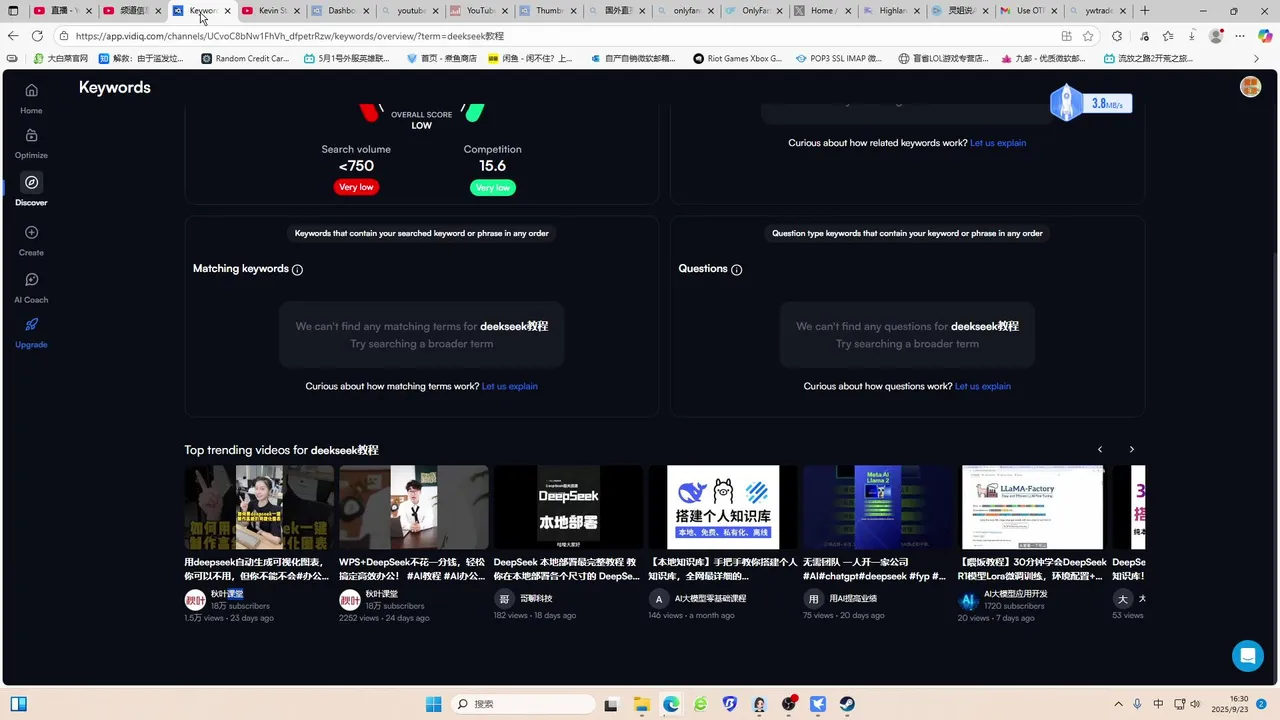1280x720 pixels.
Task: Click the info icon next to Matching keywords
Action: (x=297, y=269)
